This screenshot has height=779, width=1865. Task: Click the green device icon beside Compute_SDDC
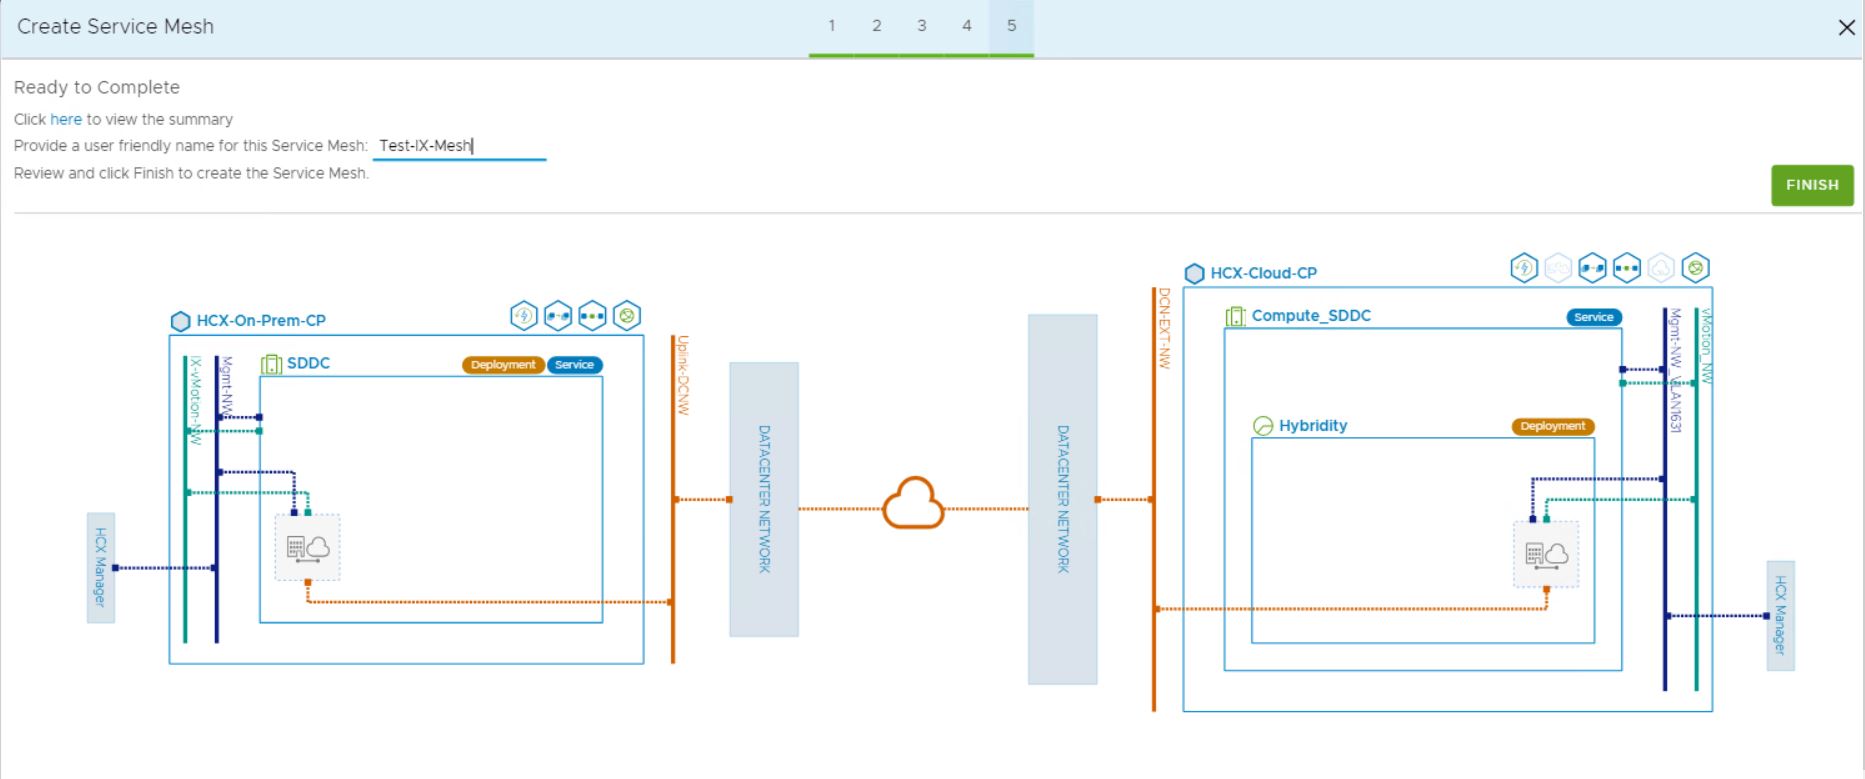[x=1236, y=316]
